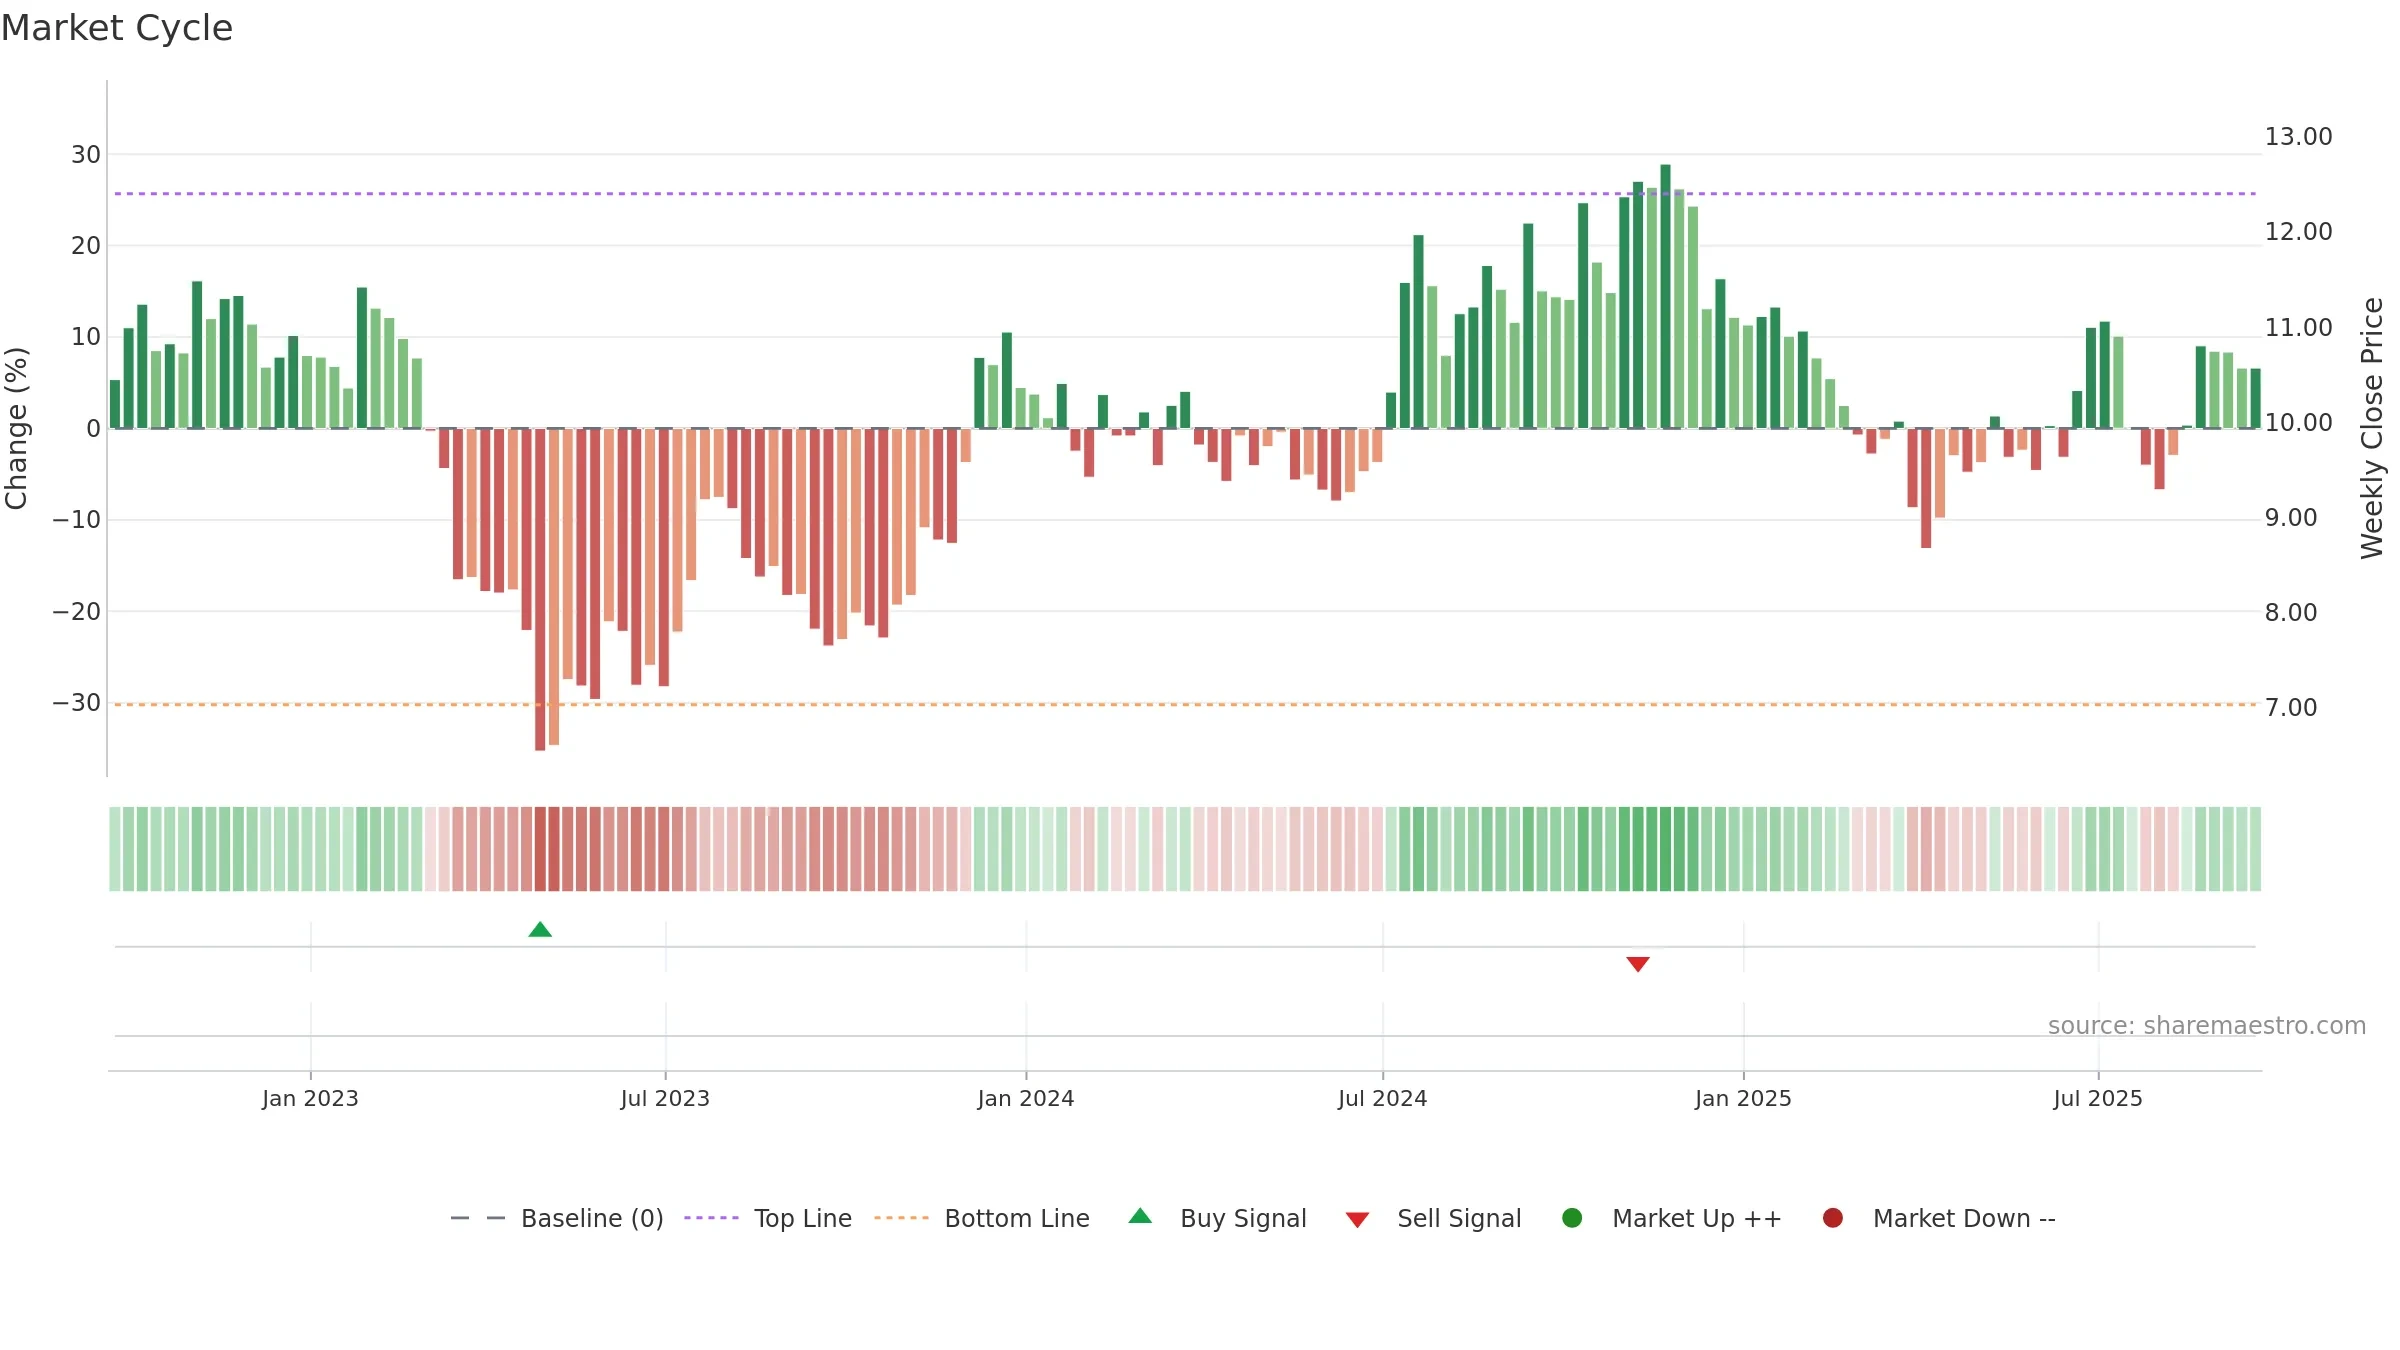Viewport: 2400px width, 1350px height.
Task: Click the orange dotted Bottom Line on chart
Action: (x=1185, y=705)
